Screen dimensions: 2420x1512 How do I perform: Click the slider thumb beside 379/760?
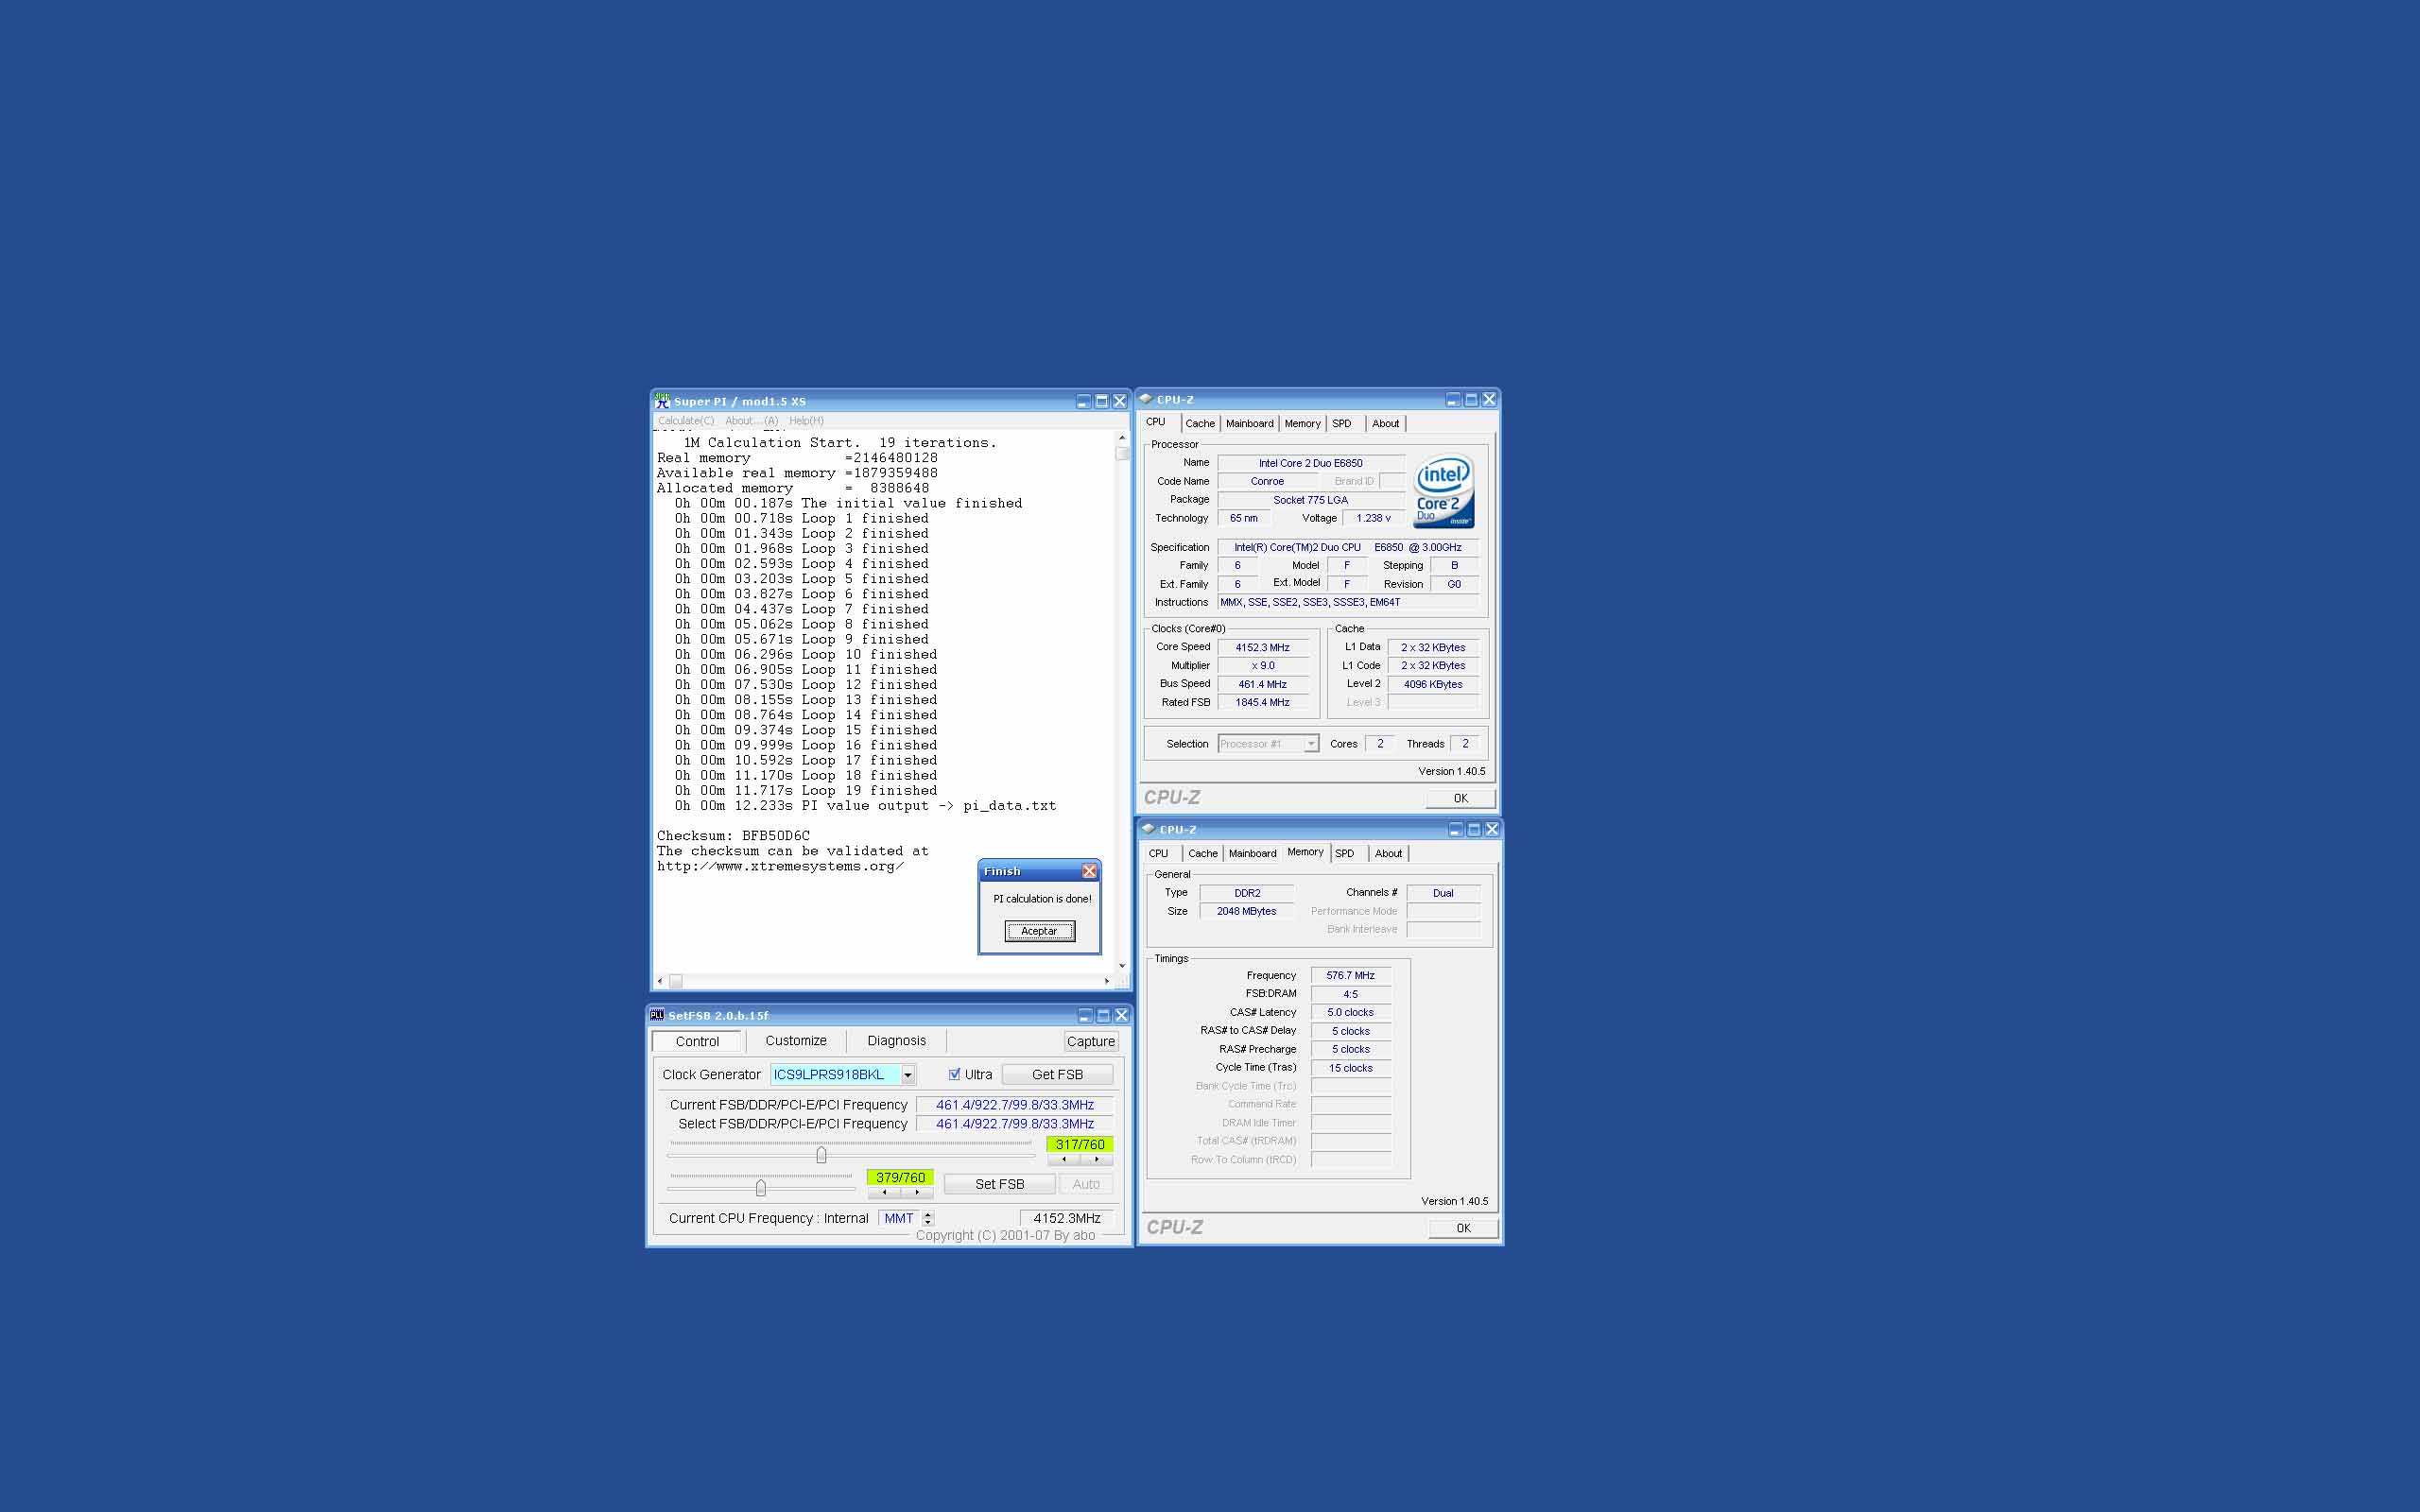click(x=761, y=1188)
